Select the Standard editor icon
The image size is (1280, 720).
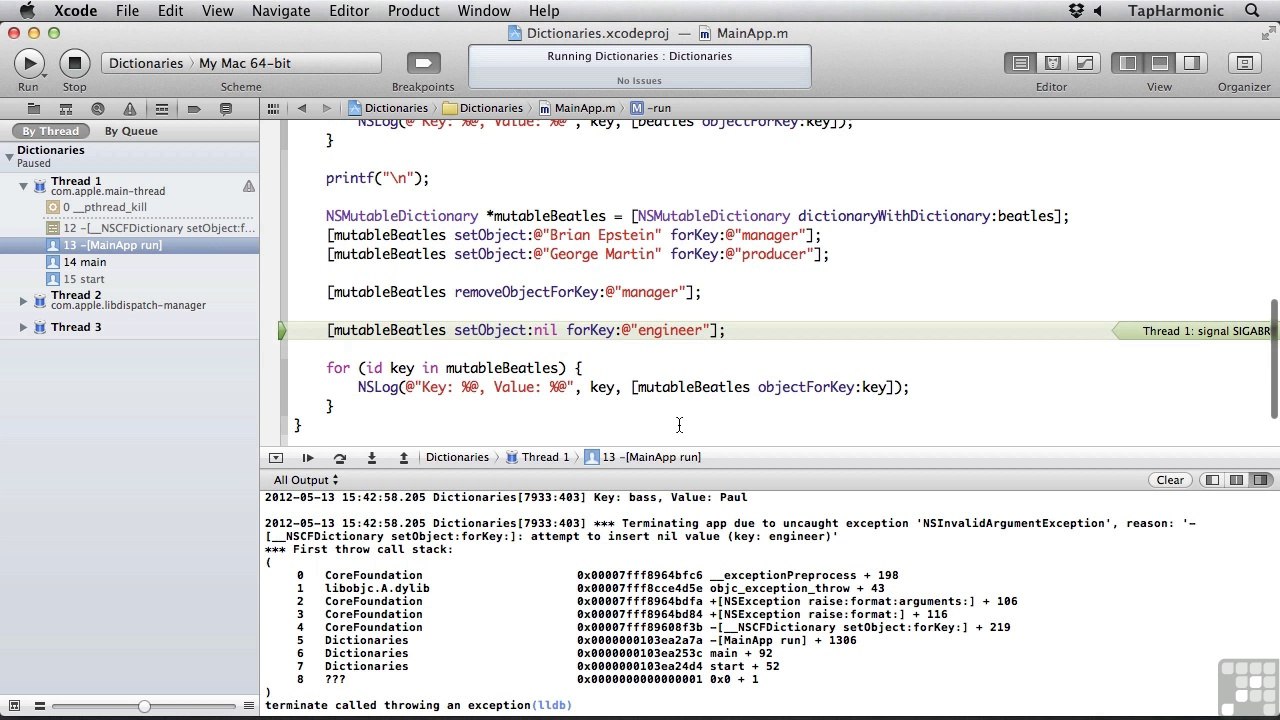coord(1020,63)
